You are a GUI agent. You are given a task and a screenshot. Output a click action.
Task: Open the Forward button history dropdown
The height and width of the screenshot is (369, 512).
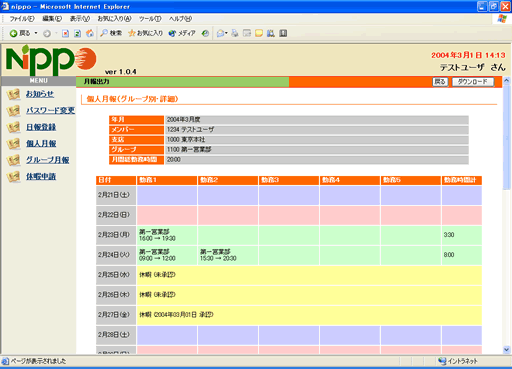(x=56, y=33)
